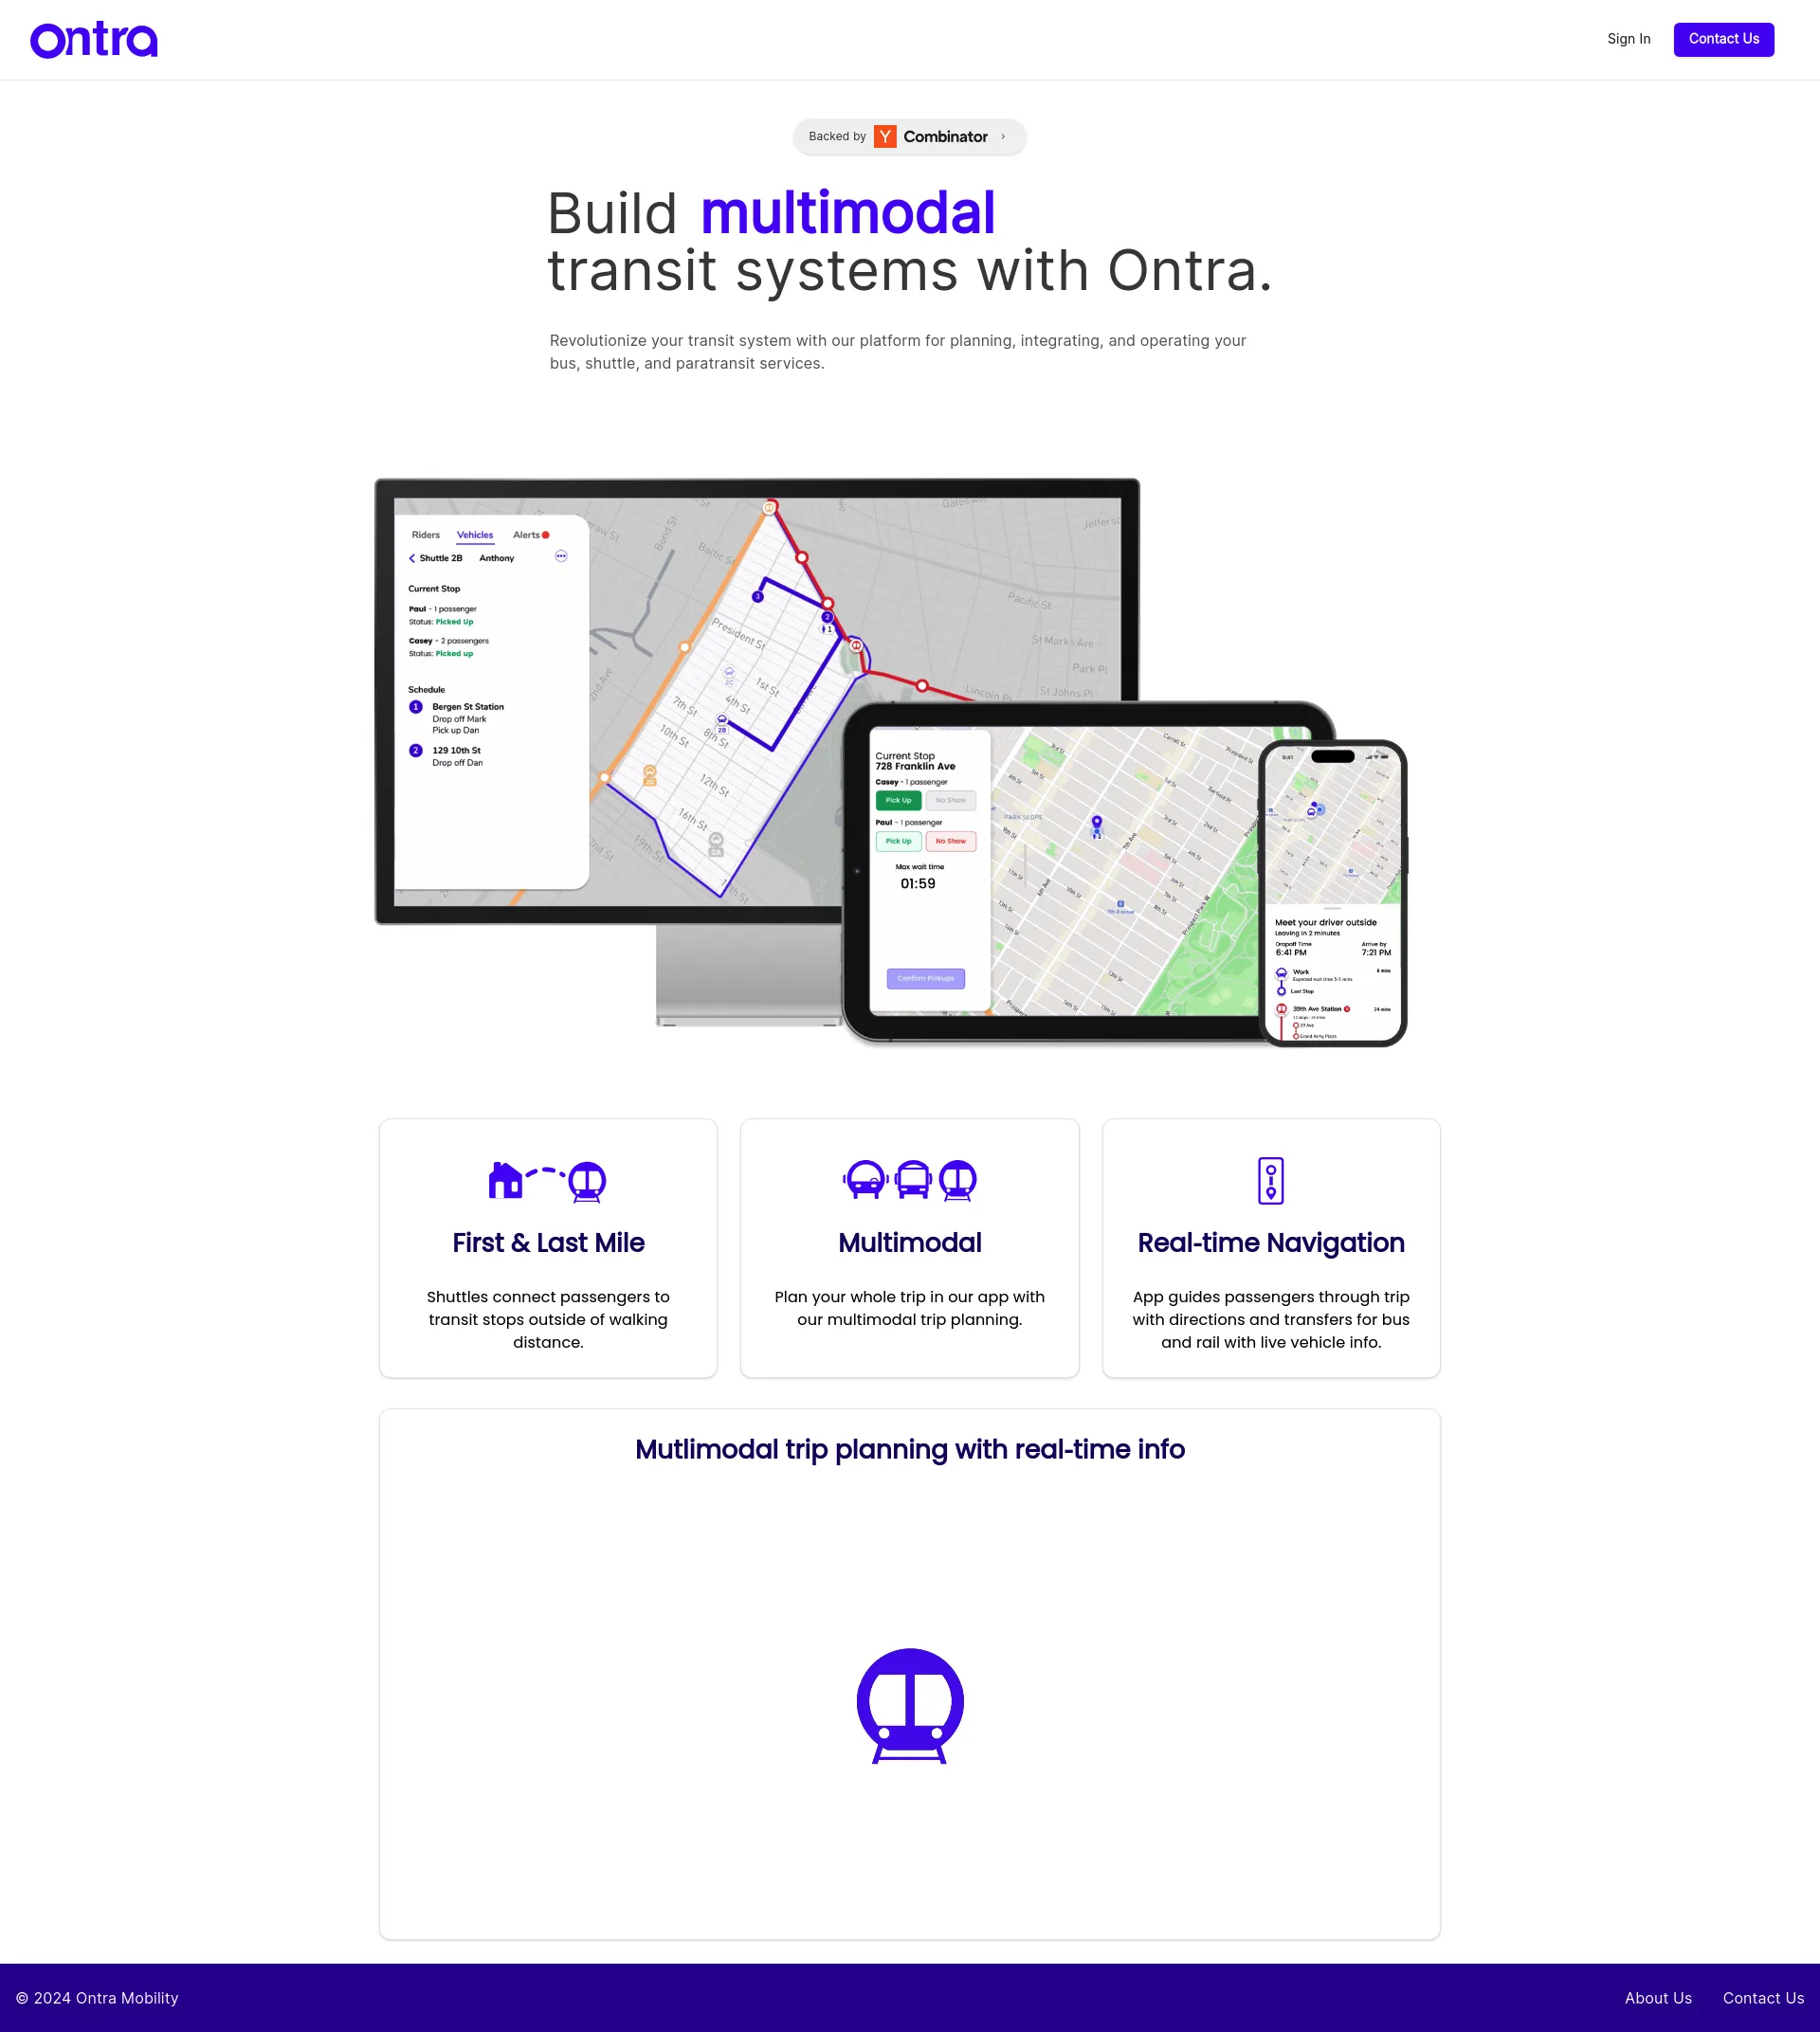Click the Ontra logo in top left
This screenshot has width=1820, height=2032.
click(x=93, y=39)
